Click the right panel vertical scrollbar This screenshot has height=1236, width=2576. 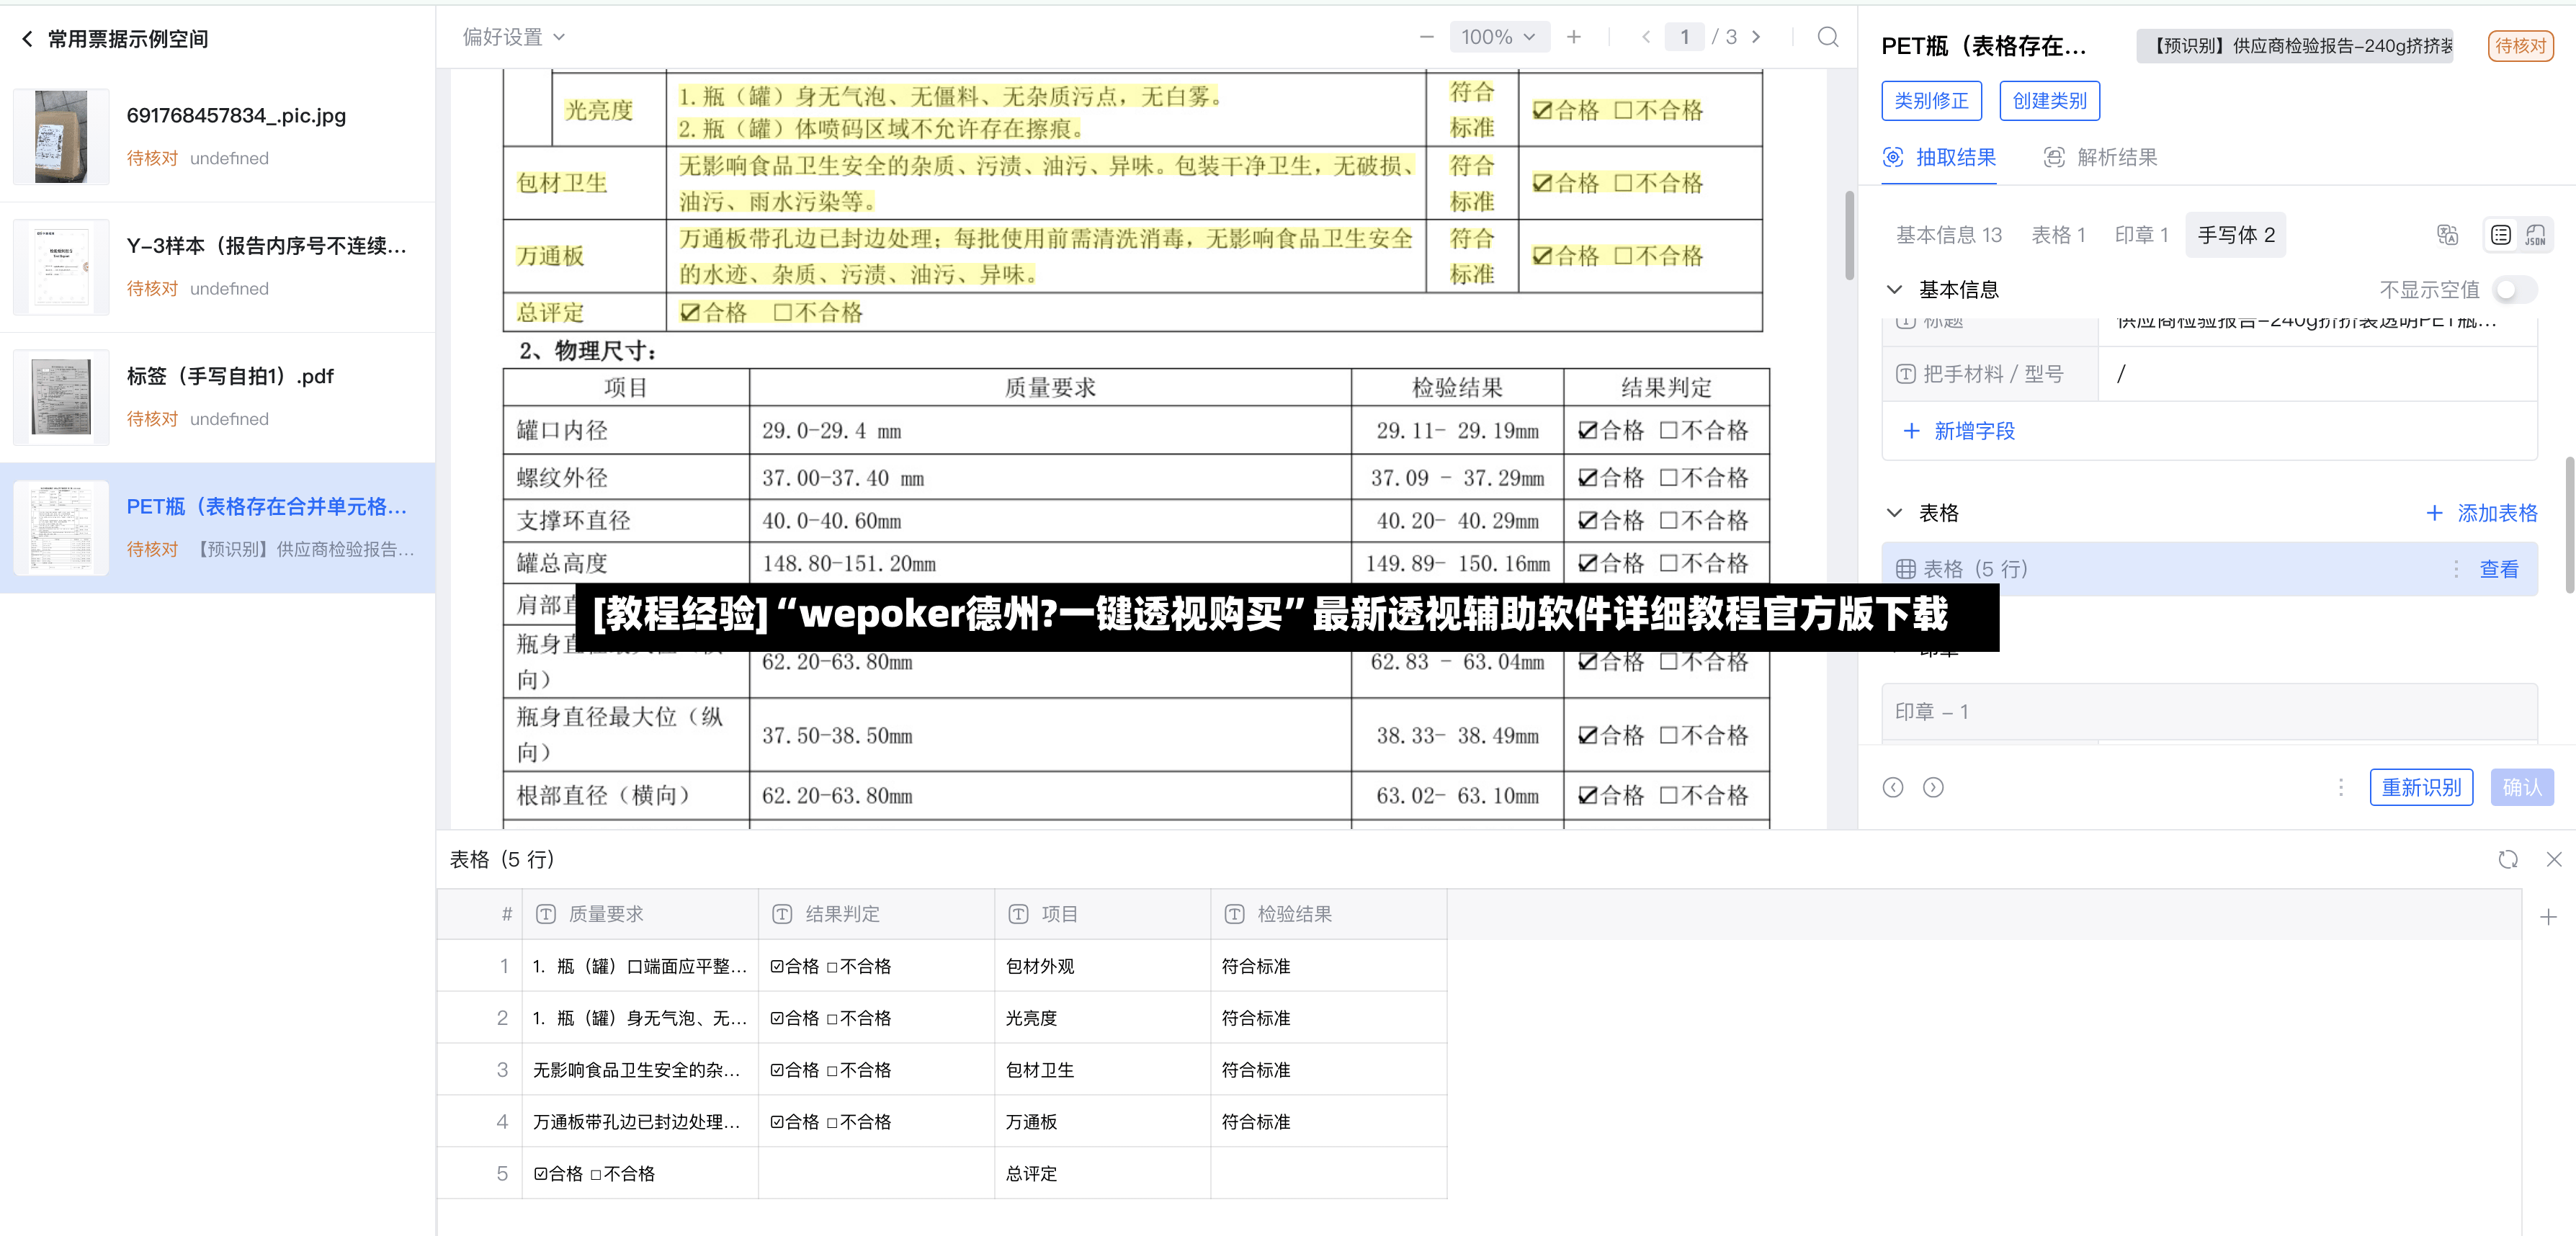tap(2569, 524)
